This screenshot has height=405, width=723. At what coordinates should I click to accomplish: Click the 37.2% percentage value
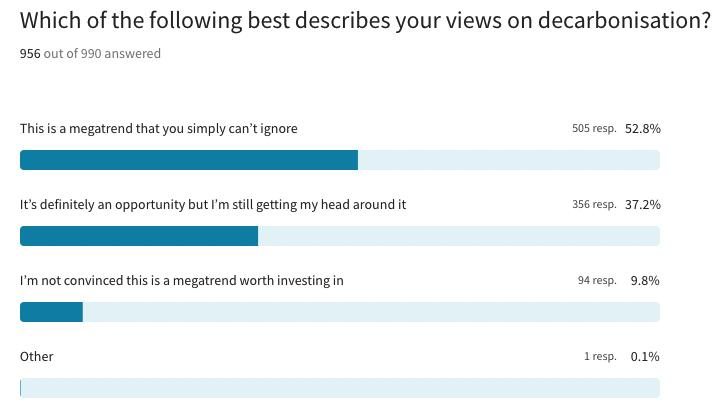tap(643, 205)
